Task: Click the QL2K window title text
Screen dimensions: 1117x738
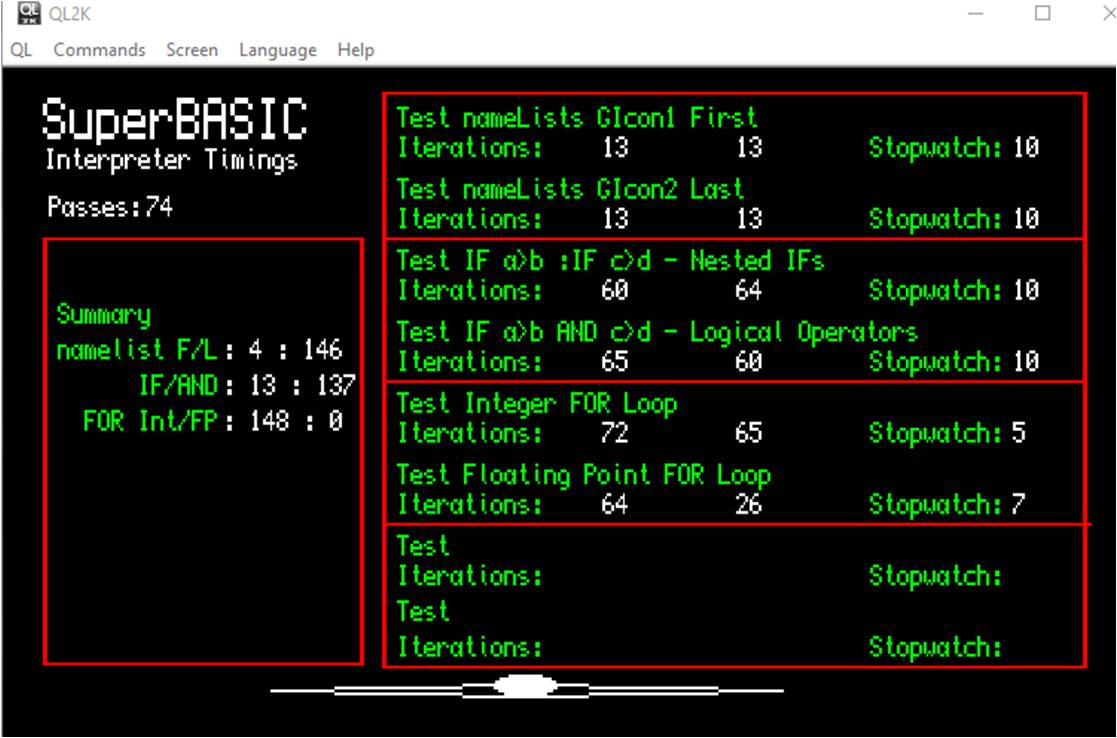Action: (70, 14)
